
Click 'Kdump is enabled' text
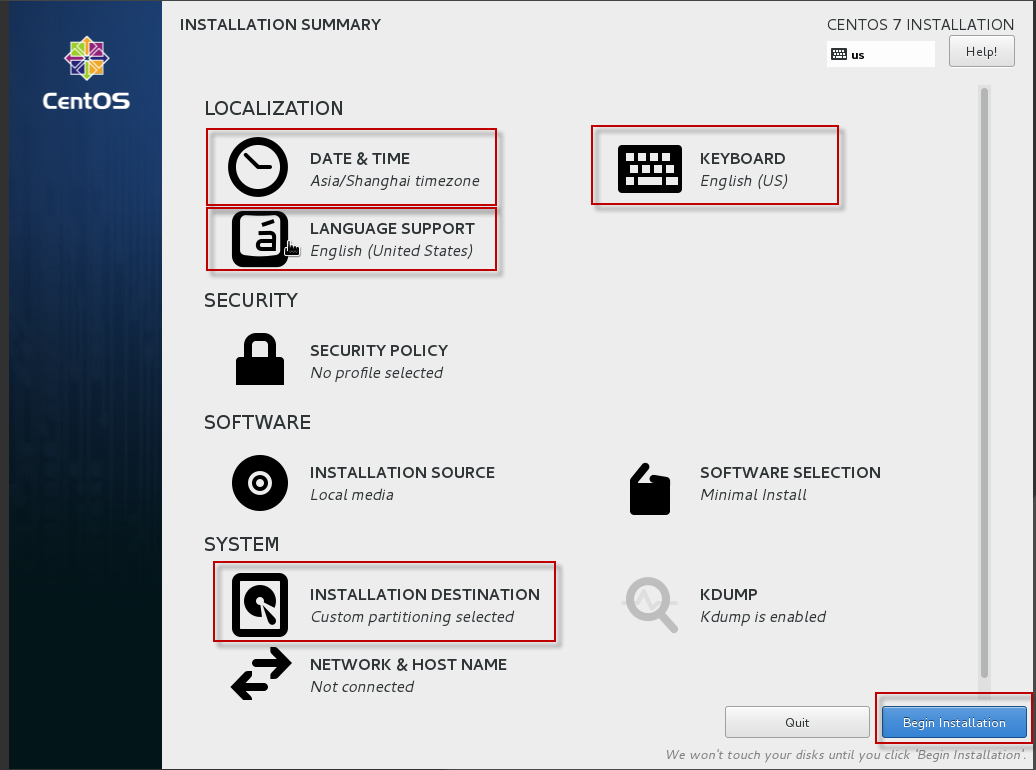pos(762,617)
